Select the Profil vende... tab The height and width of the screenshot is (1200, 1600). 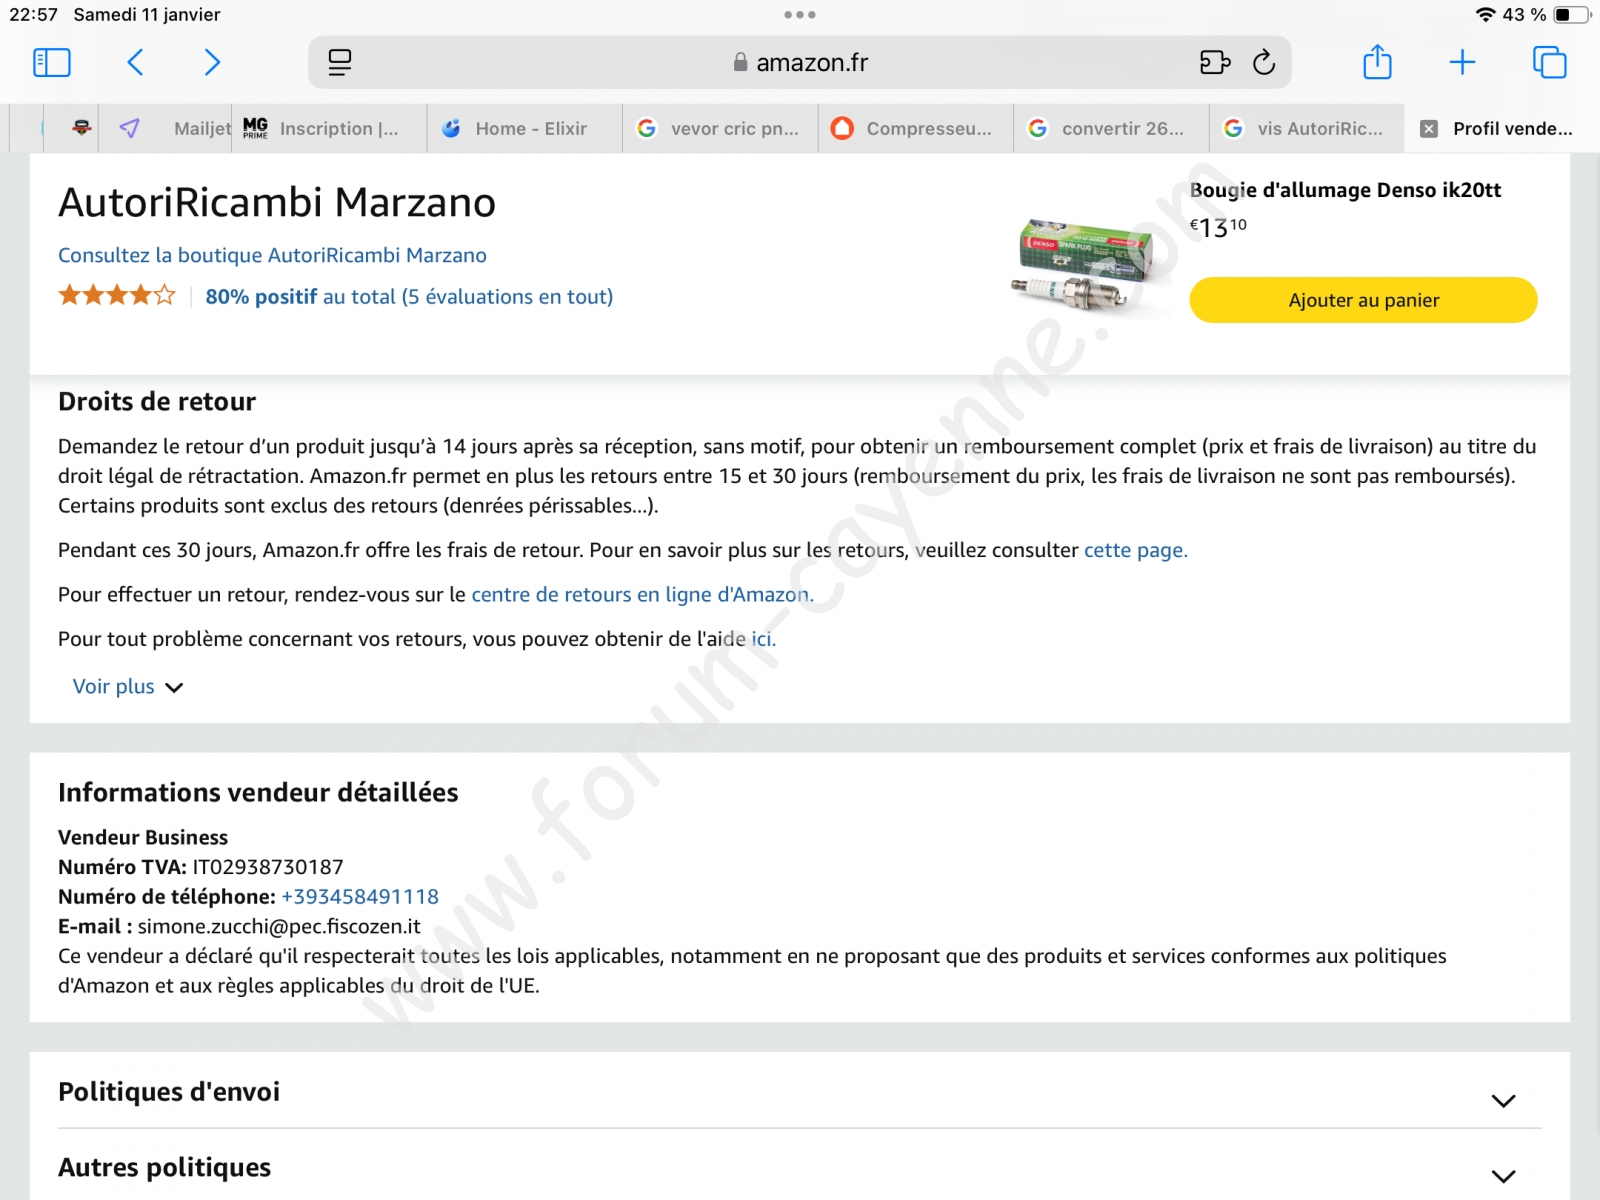click(x=1502, y=129)
